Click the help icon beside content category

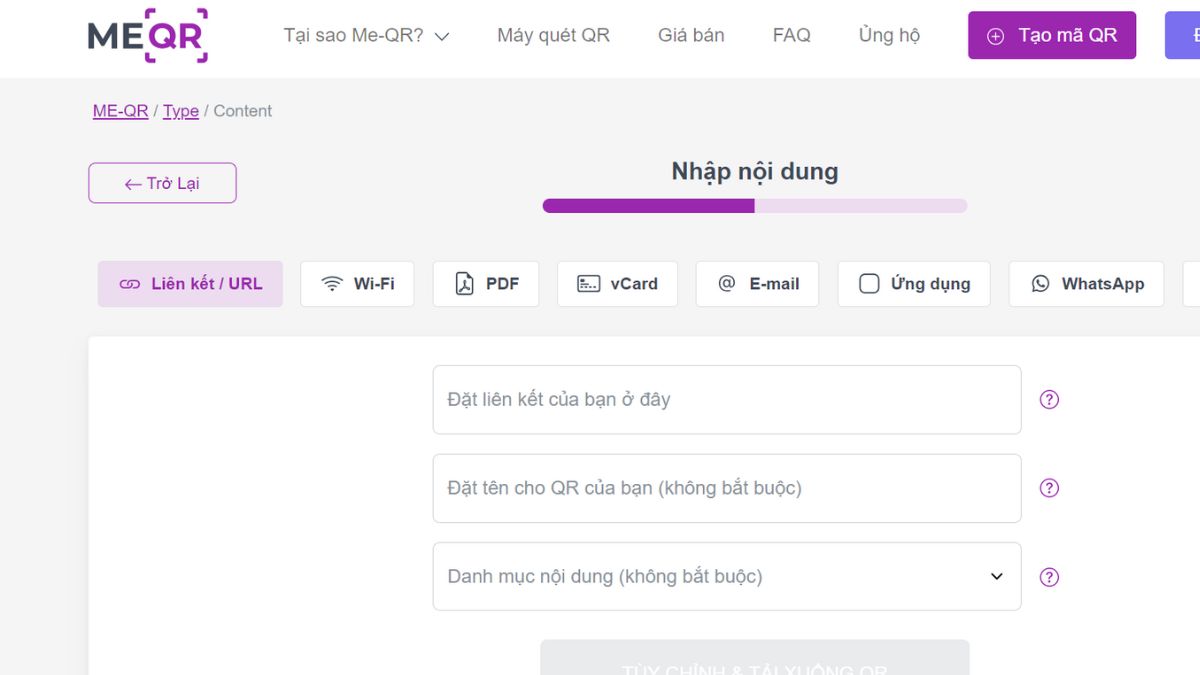pyautogui.click(x=1049, y=577)
